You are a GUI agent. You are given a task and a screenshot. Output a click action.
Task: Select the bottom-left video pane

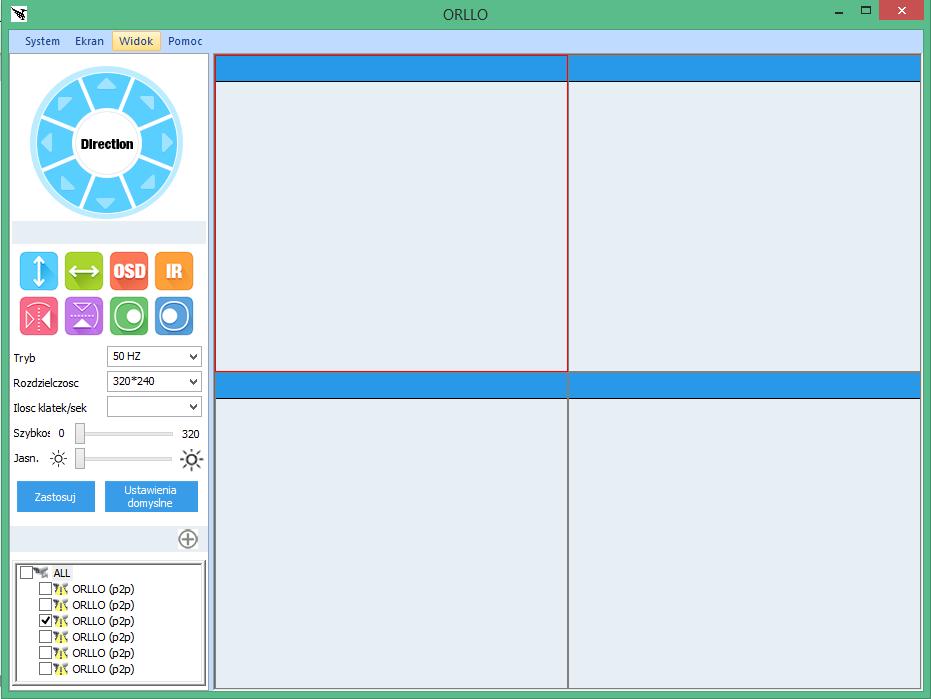click(x=391, y=530)
